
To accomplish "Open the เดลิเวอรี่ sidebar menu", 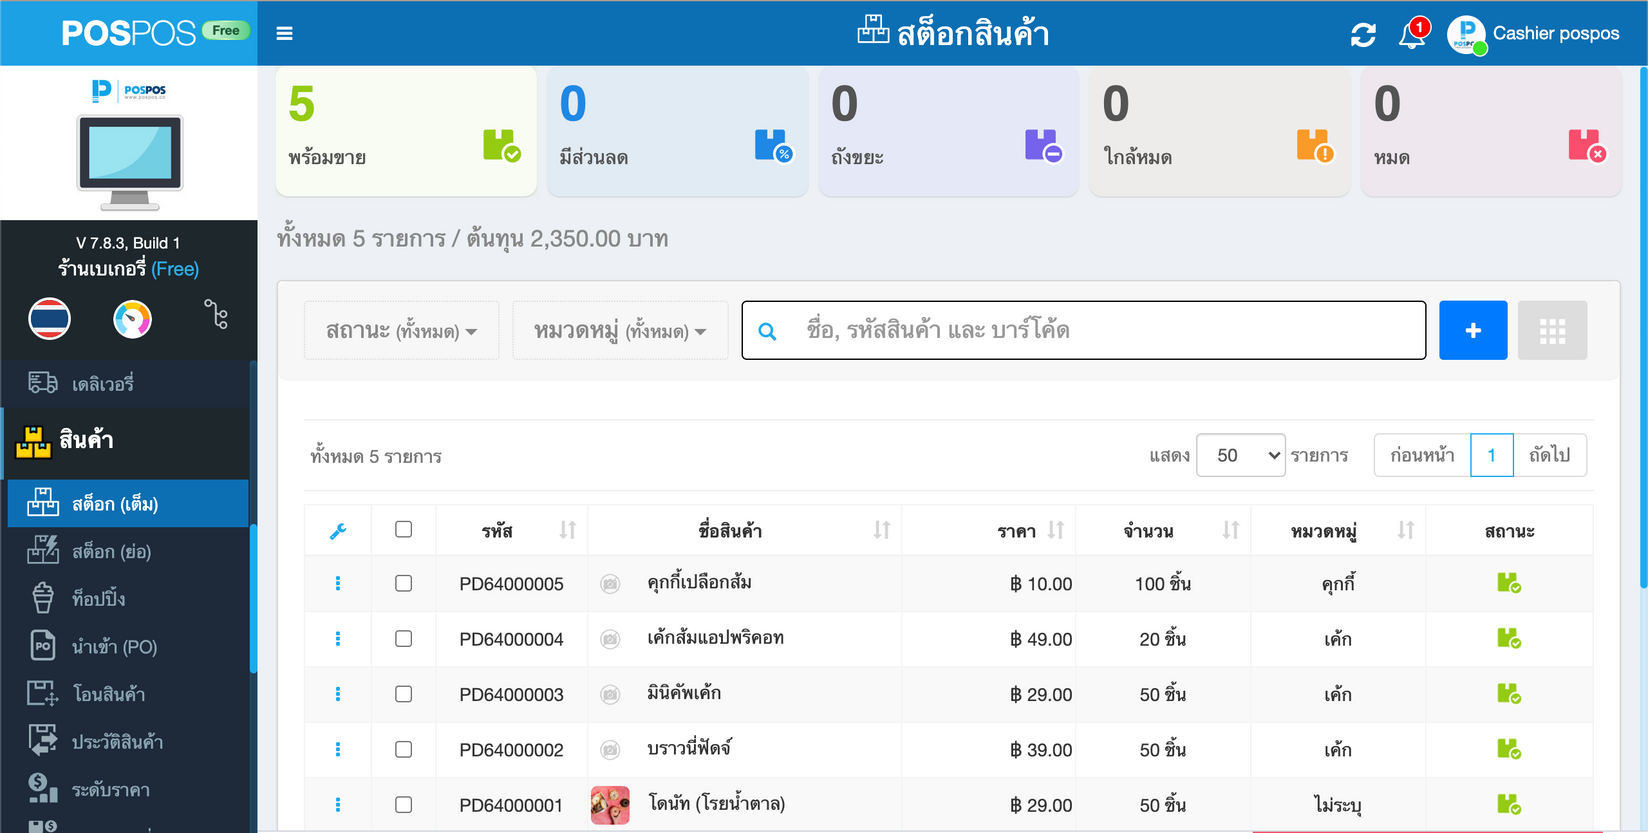I will coord(124,383).
